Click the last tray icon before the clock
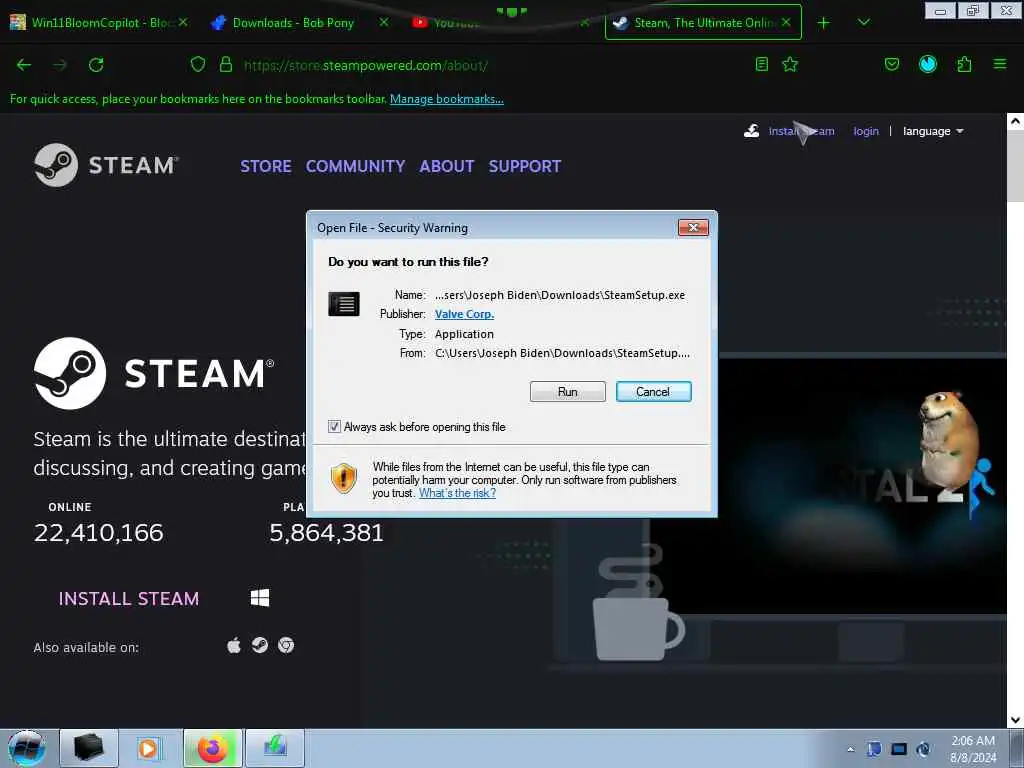Viewport: 1024px width, 768px height. pos(923,750)
